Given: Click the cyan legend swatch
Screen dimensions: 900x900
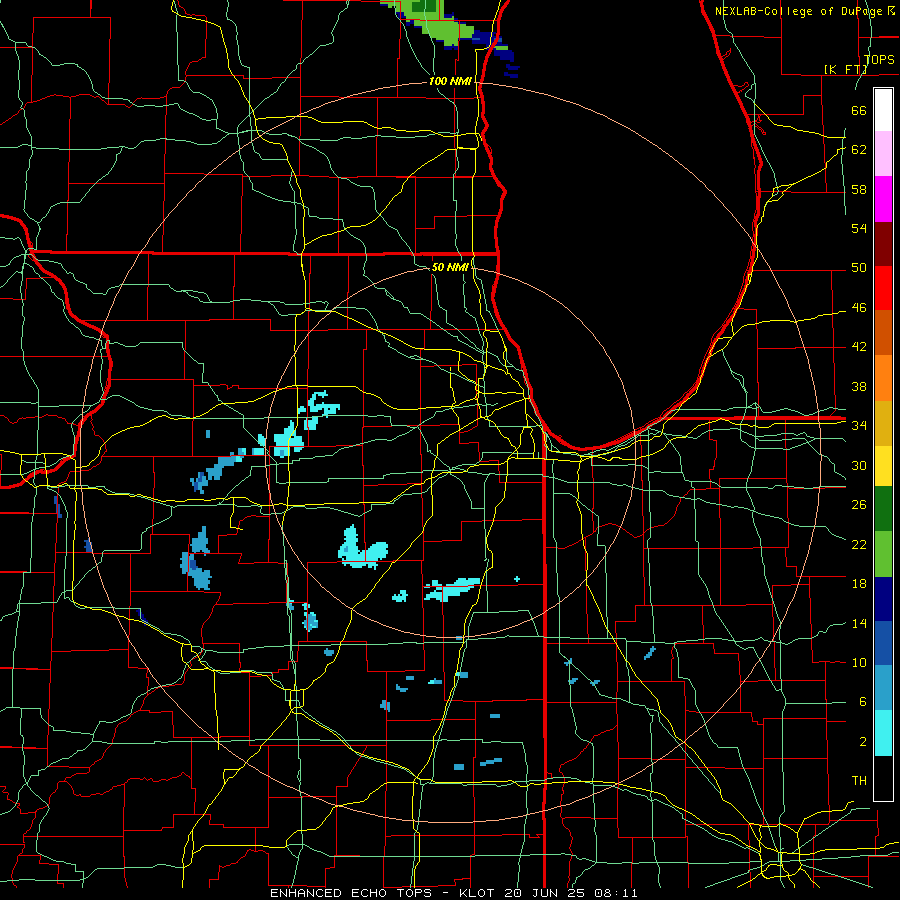Looking at the screenshot, I should coord(883,733).
